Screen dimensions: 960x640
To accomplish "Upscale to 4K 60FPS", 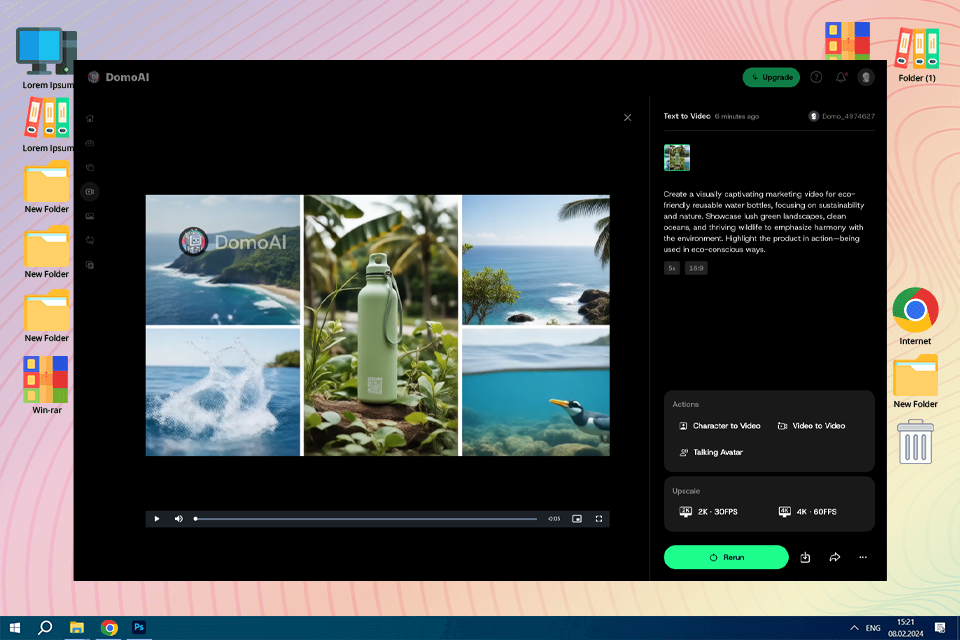I will point(808,511).
